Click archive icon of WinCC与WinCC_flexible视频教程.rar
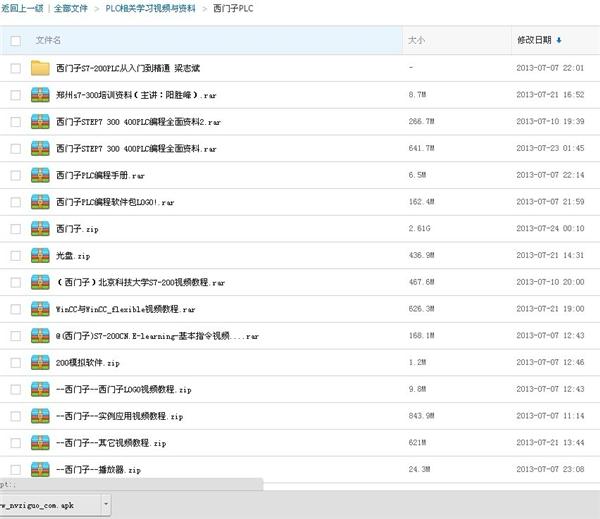 pyautogui.click(x=40, y=309)
